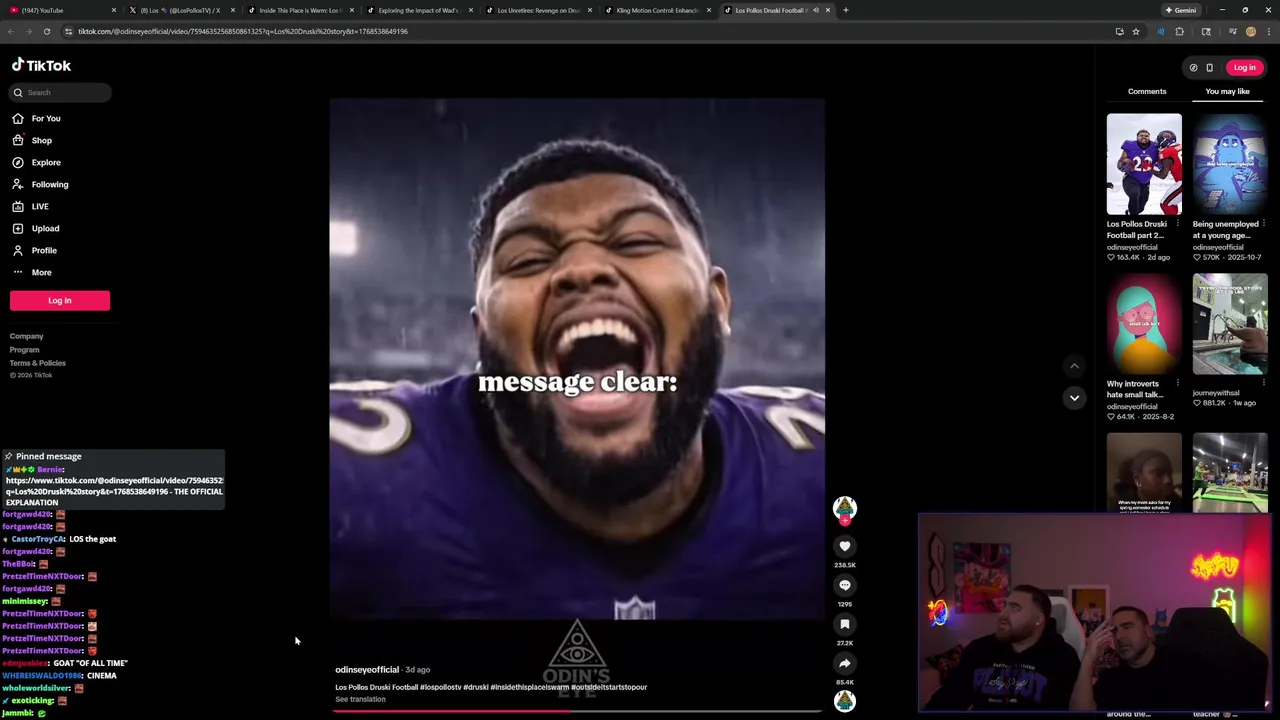Click the #druski hashtag
This screenshot has width=1280, height=720.
(x=476, y=687)
